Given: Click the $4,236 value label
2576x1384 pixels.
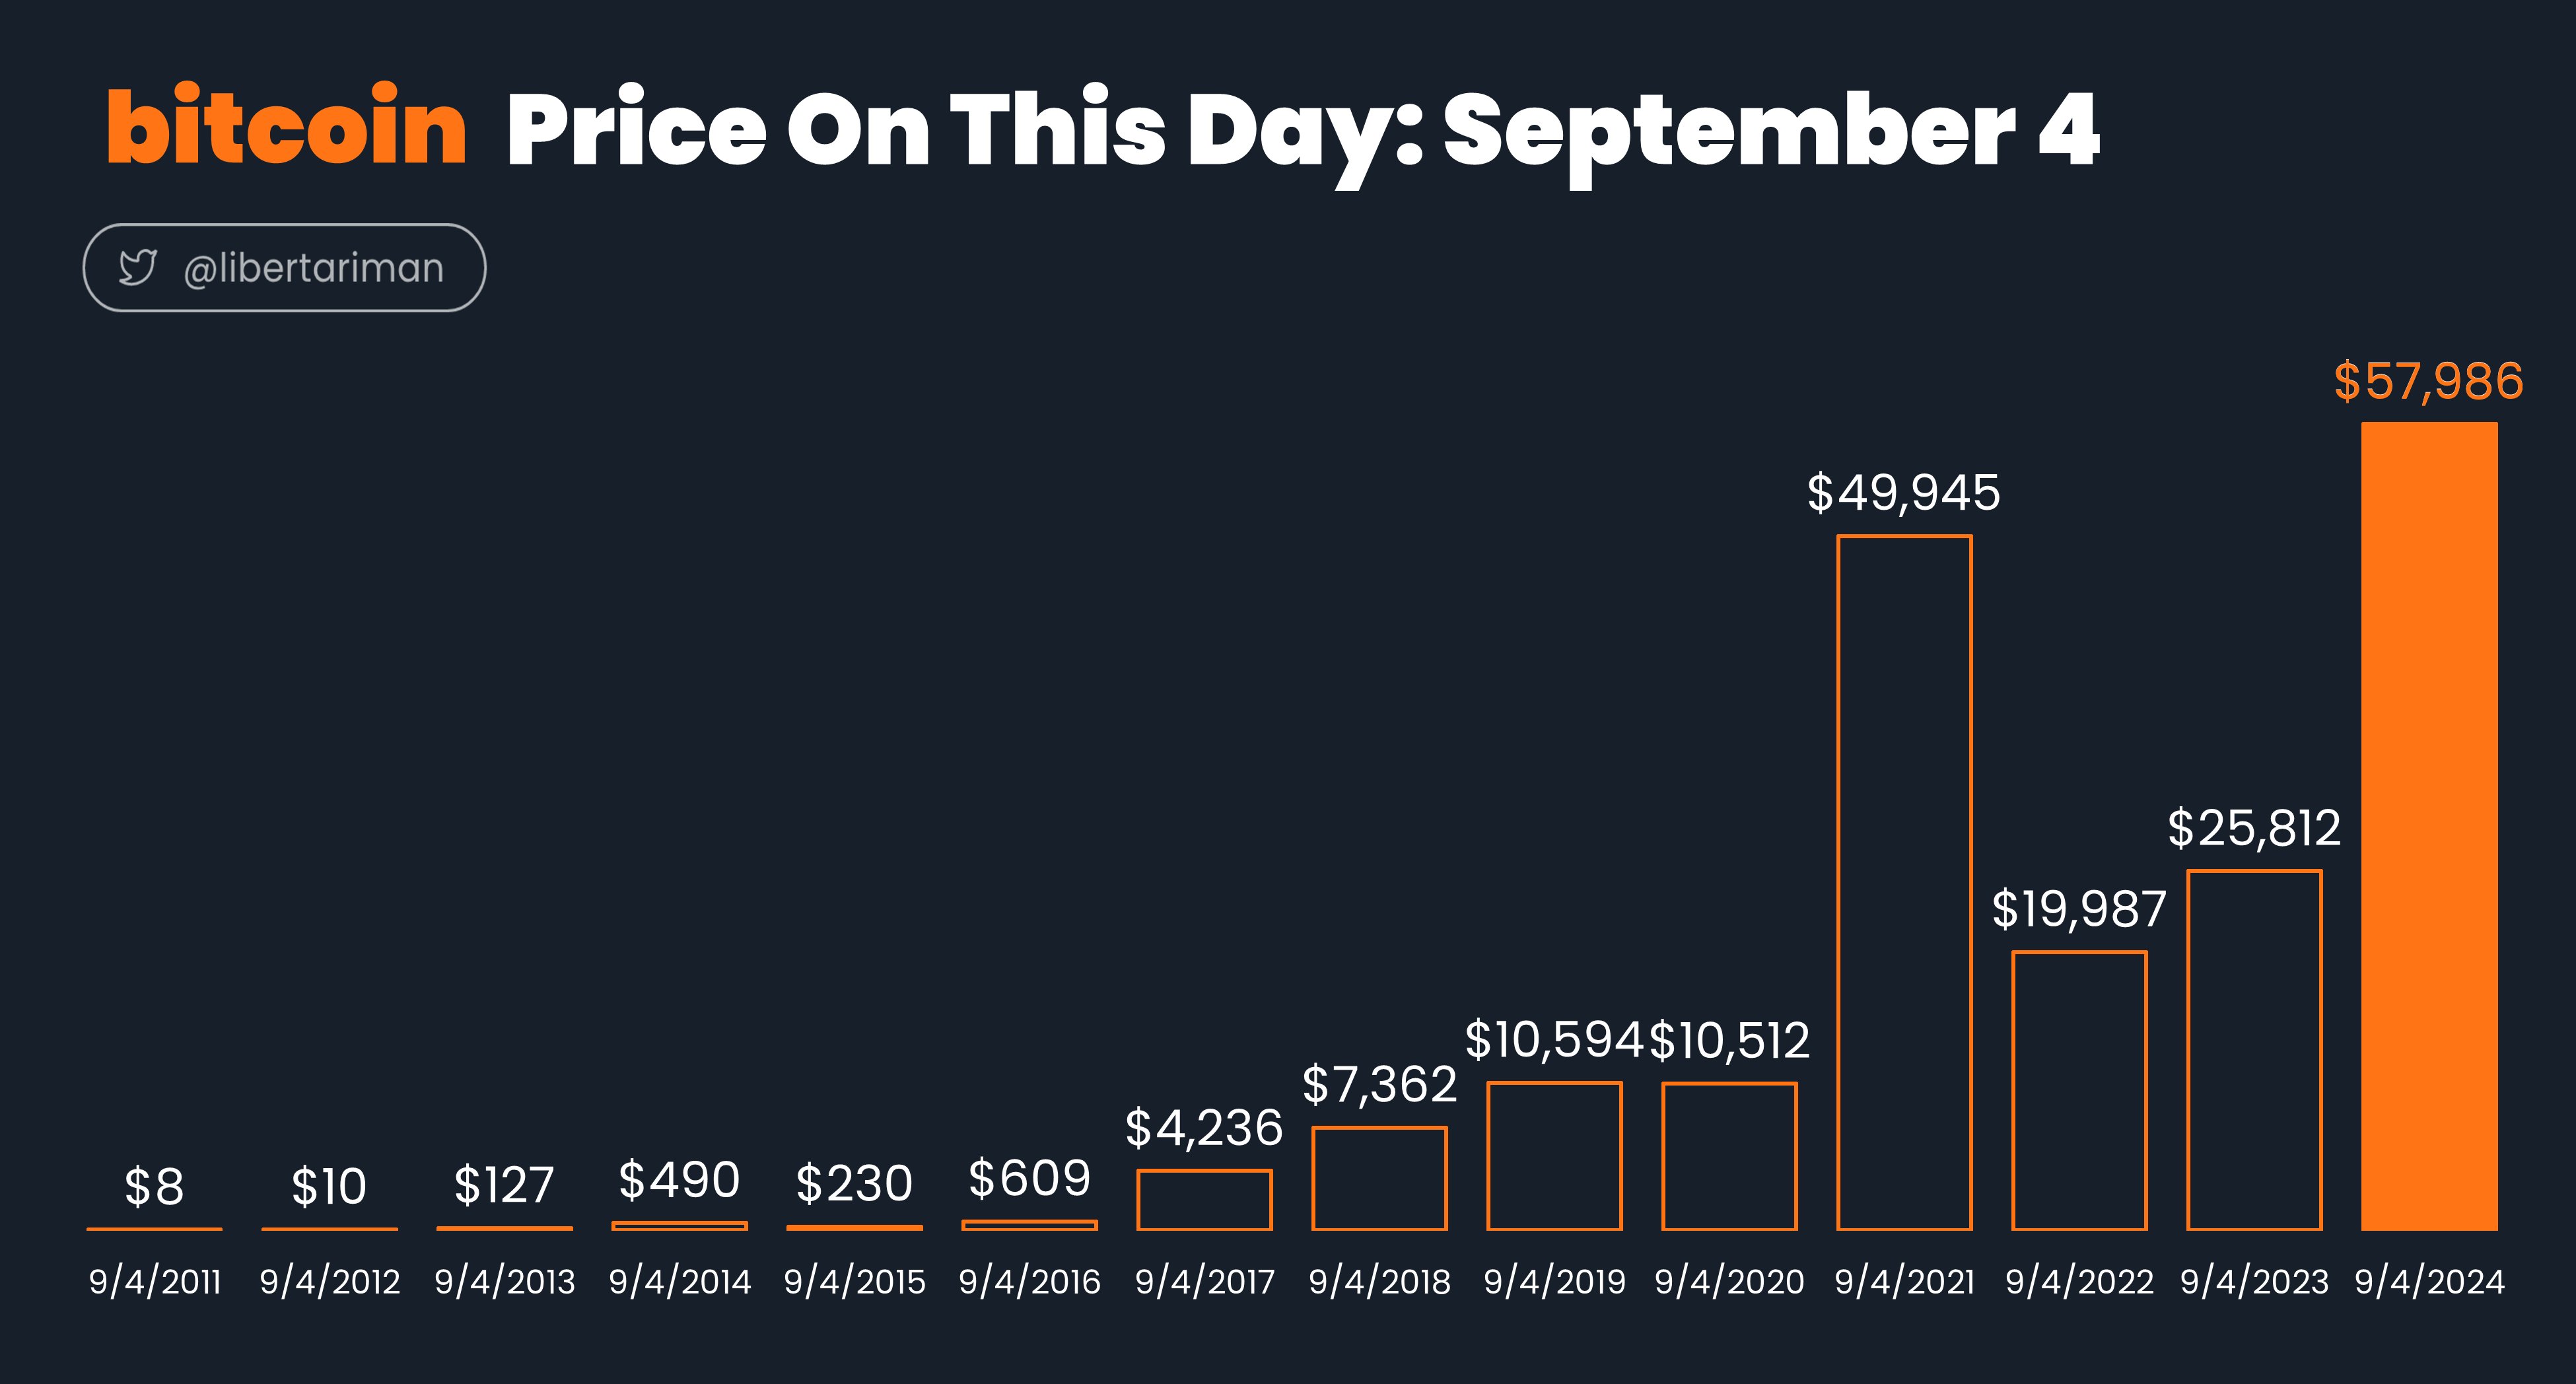Looking at the screenshot, I should 1204,1128.
